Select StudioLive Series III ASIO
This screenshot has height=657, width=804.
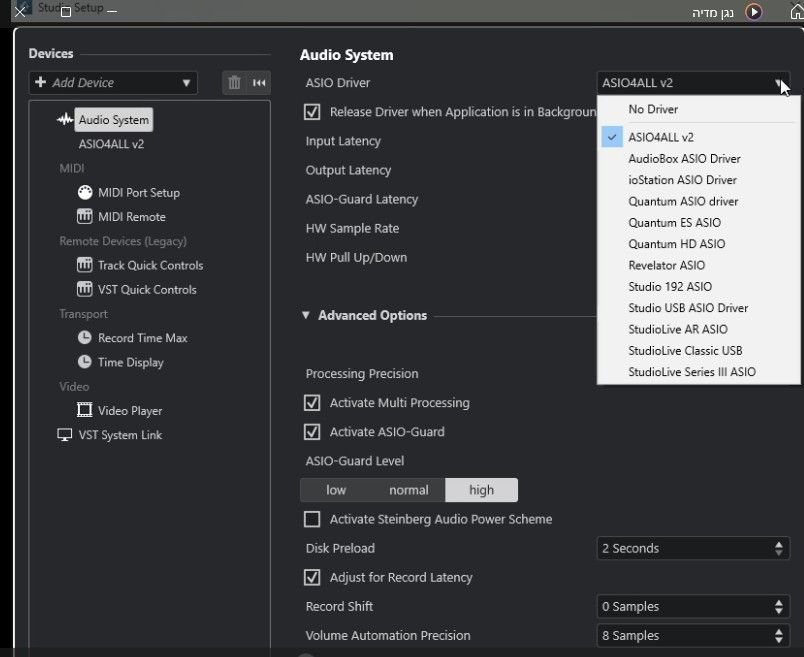[699, 372]
